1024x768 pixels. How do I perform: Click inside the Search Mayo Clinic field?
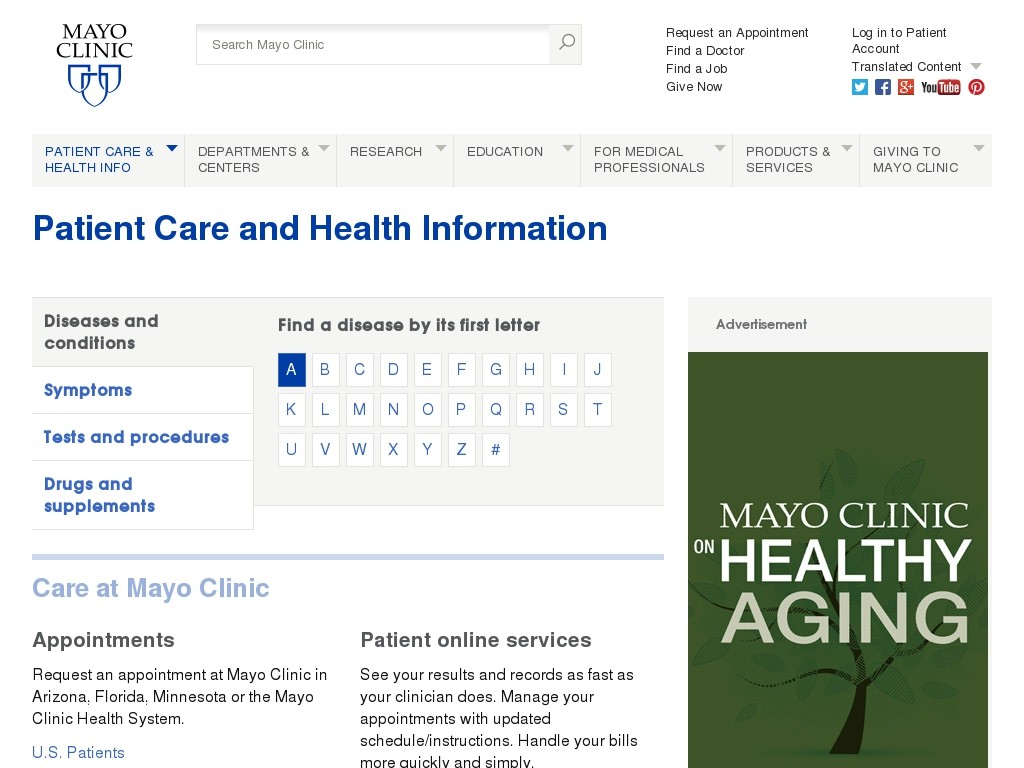tap(370, 44)
